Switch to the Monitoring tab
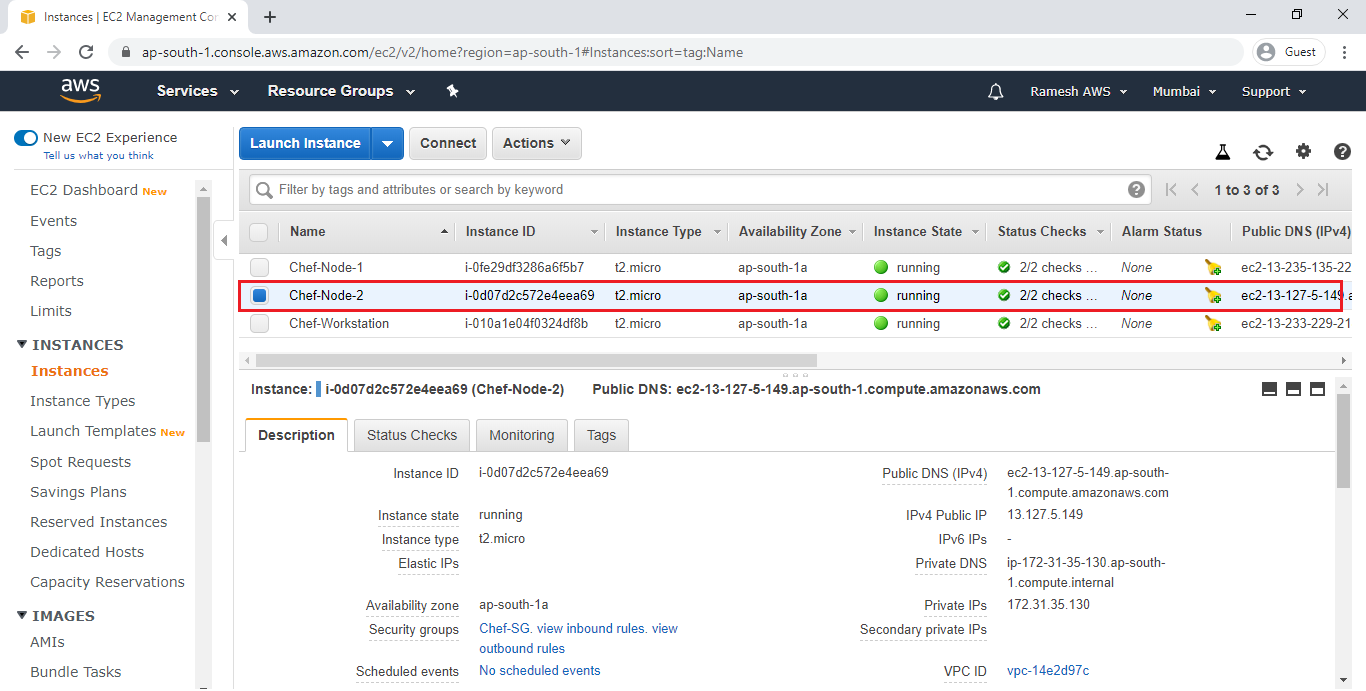The height and width of the screenshot is (691, 1366). (522, 435)
